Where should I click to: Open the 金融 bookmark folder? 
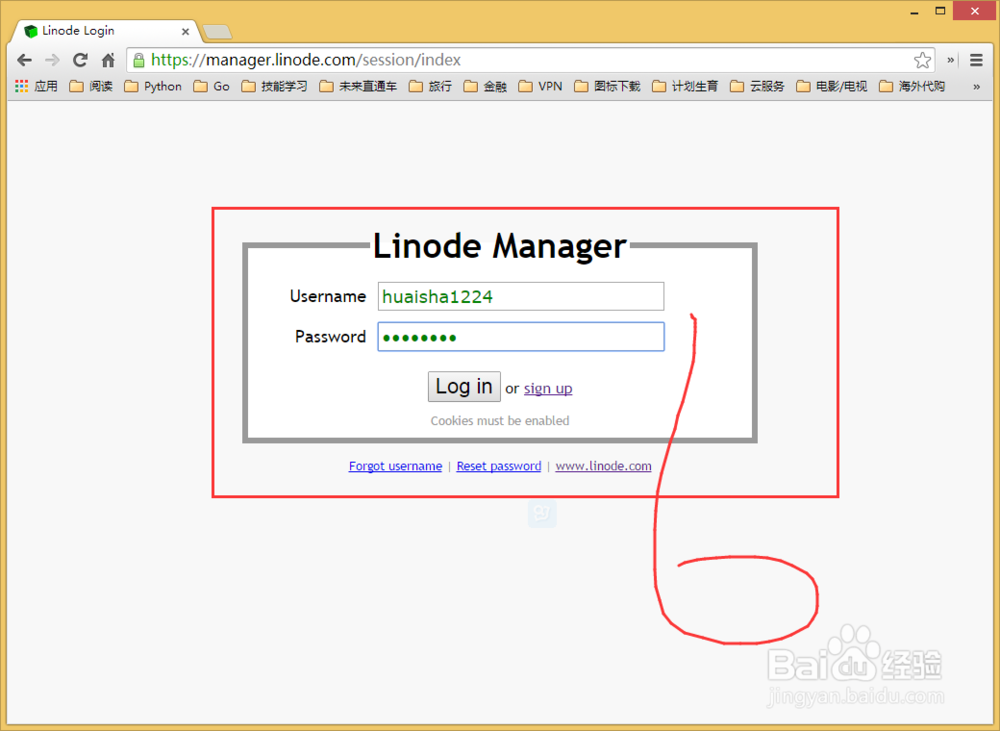click(x=485, y=86)
